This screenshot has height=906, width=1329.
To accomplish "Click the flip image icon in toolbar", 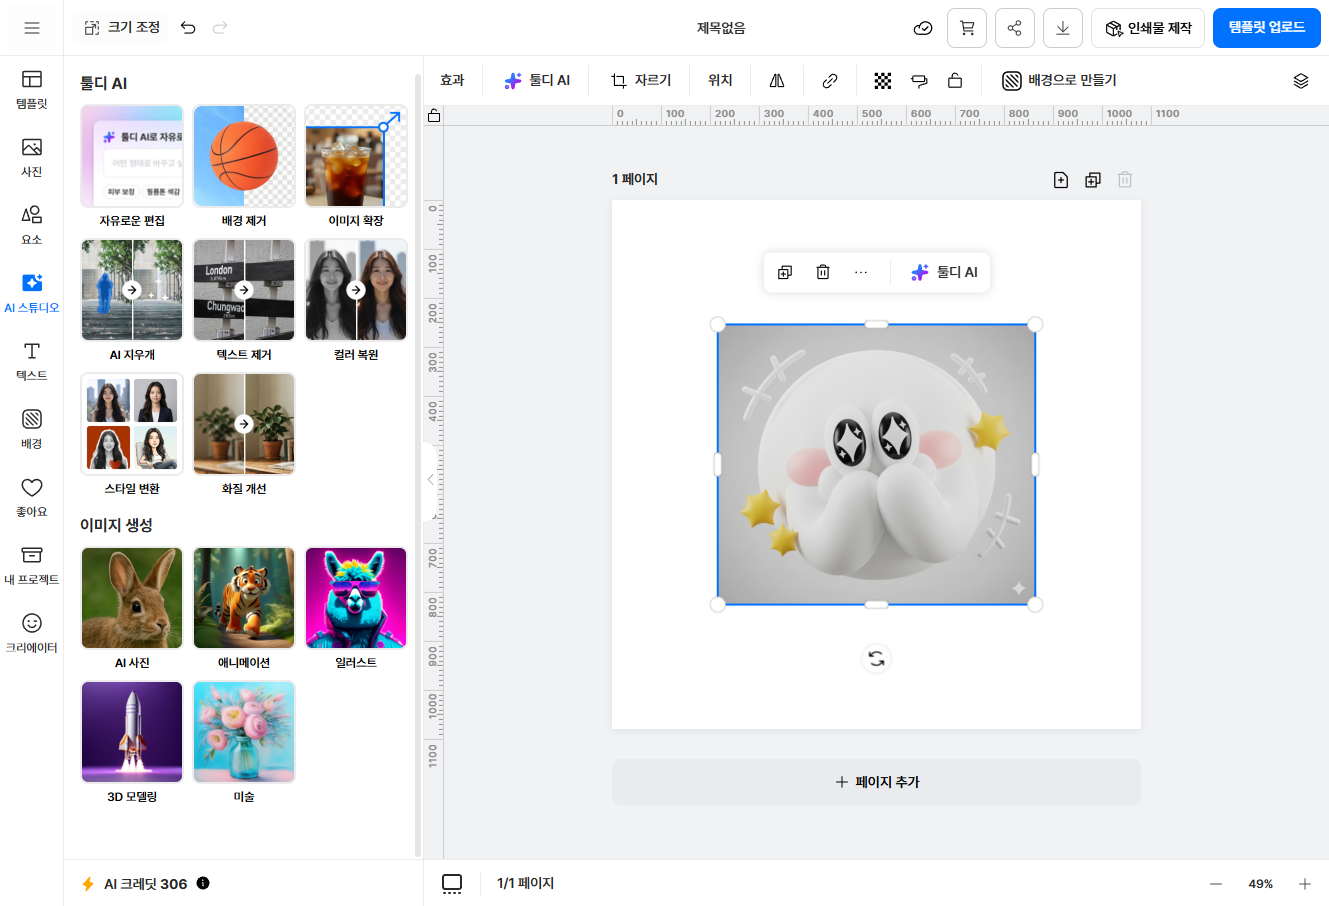I will [x=777, y=81].
